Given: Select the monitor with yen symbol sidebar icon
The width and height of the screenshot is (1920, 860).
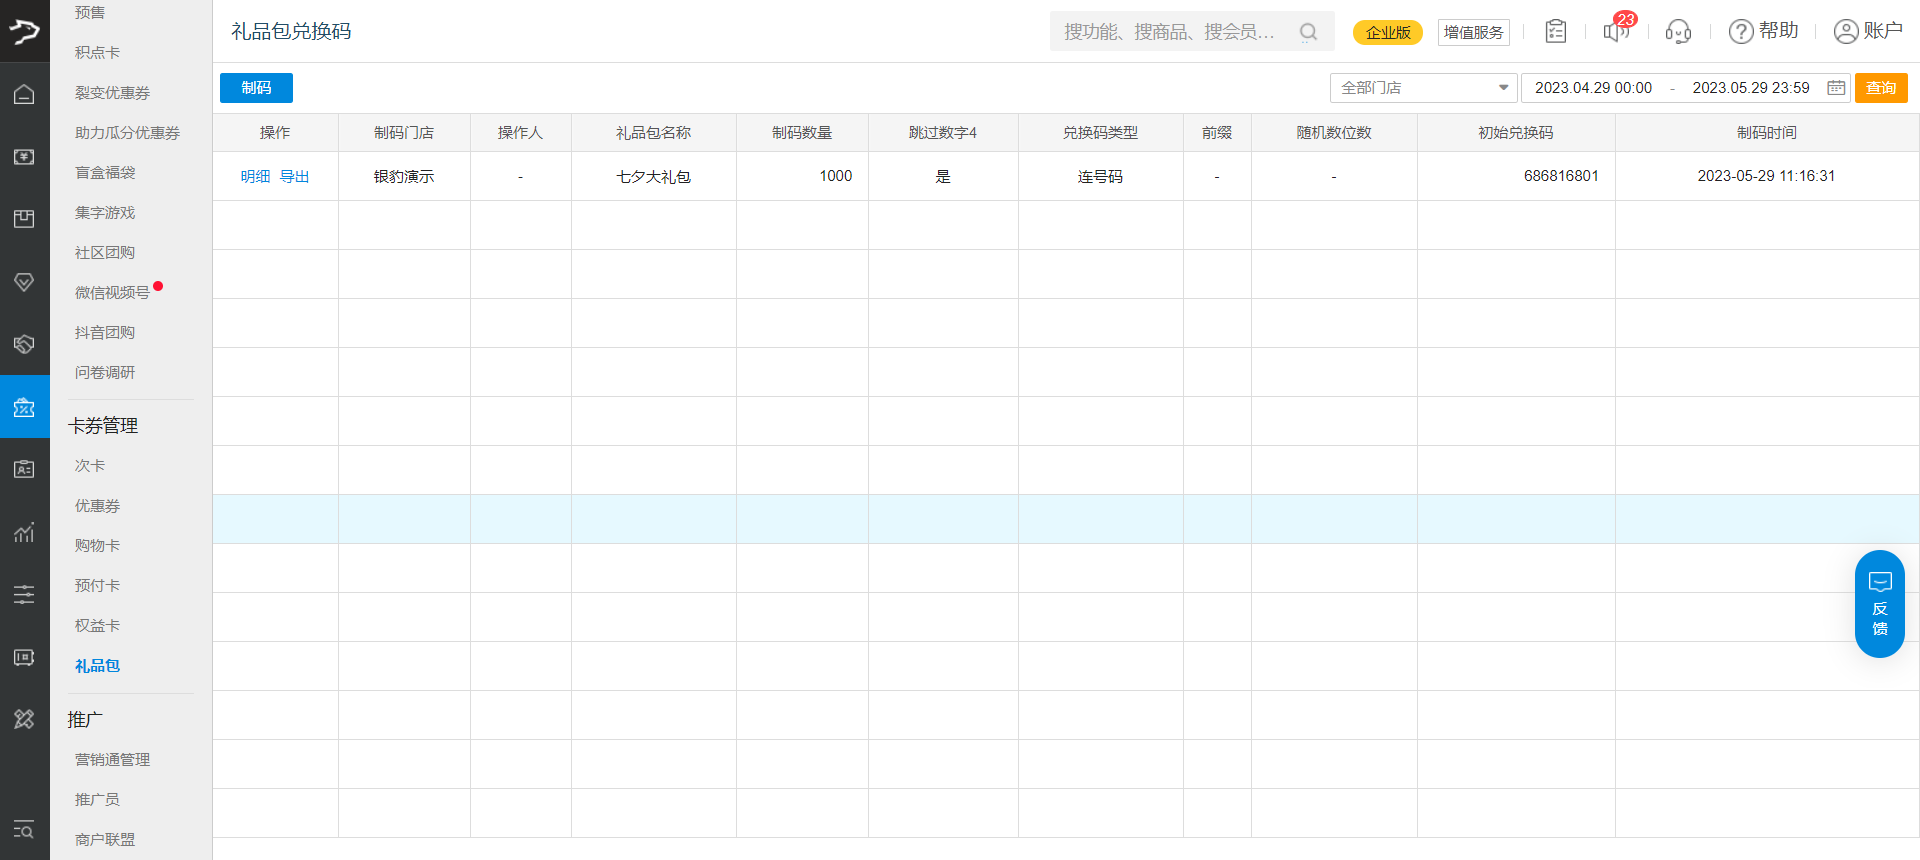Looking at the screenshot, I should click(24, 157).
